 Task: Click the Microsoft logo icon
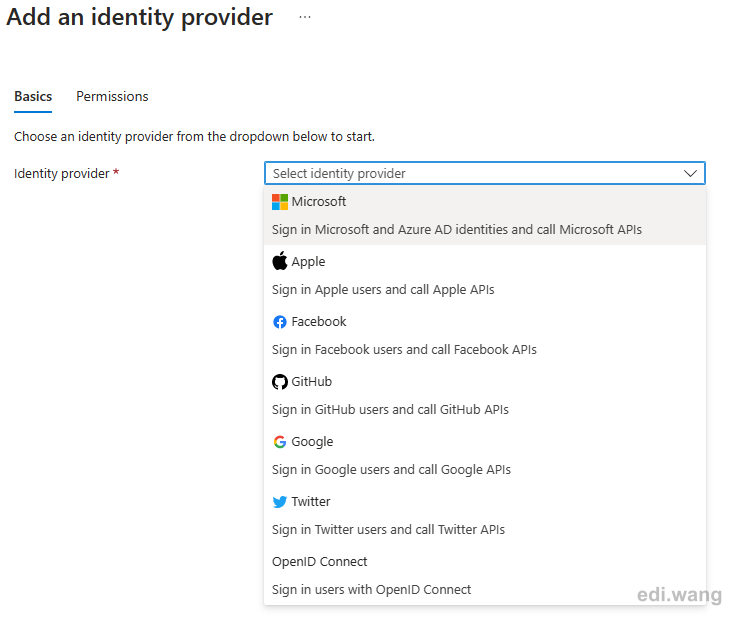coord(280,202)
